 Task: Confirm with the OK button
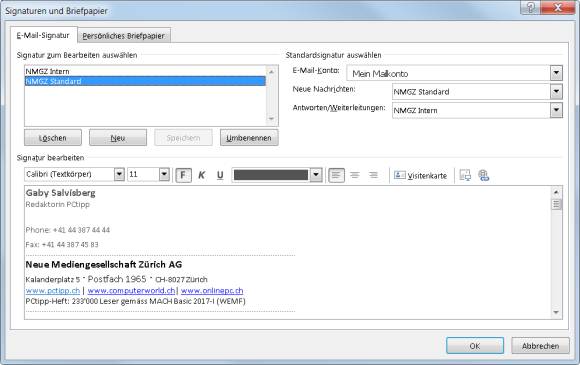(x=475, y=346)
